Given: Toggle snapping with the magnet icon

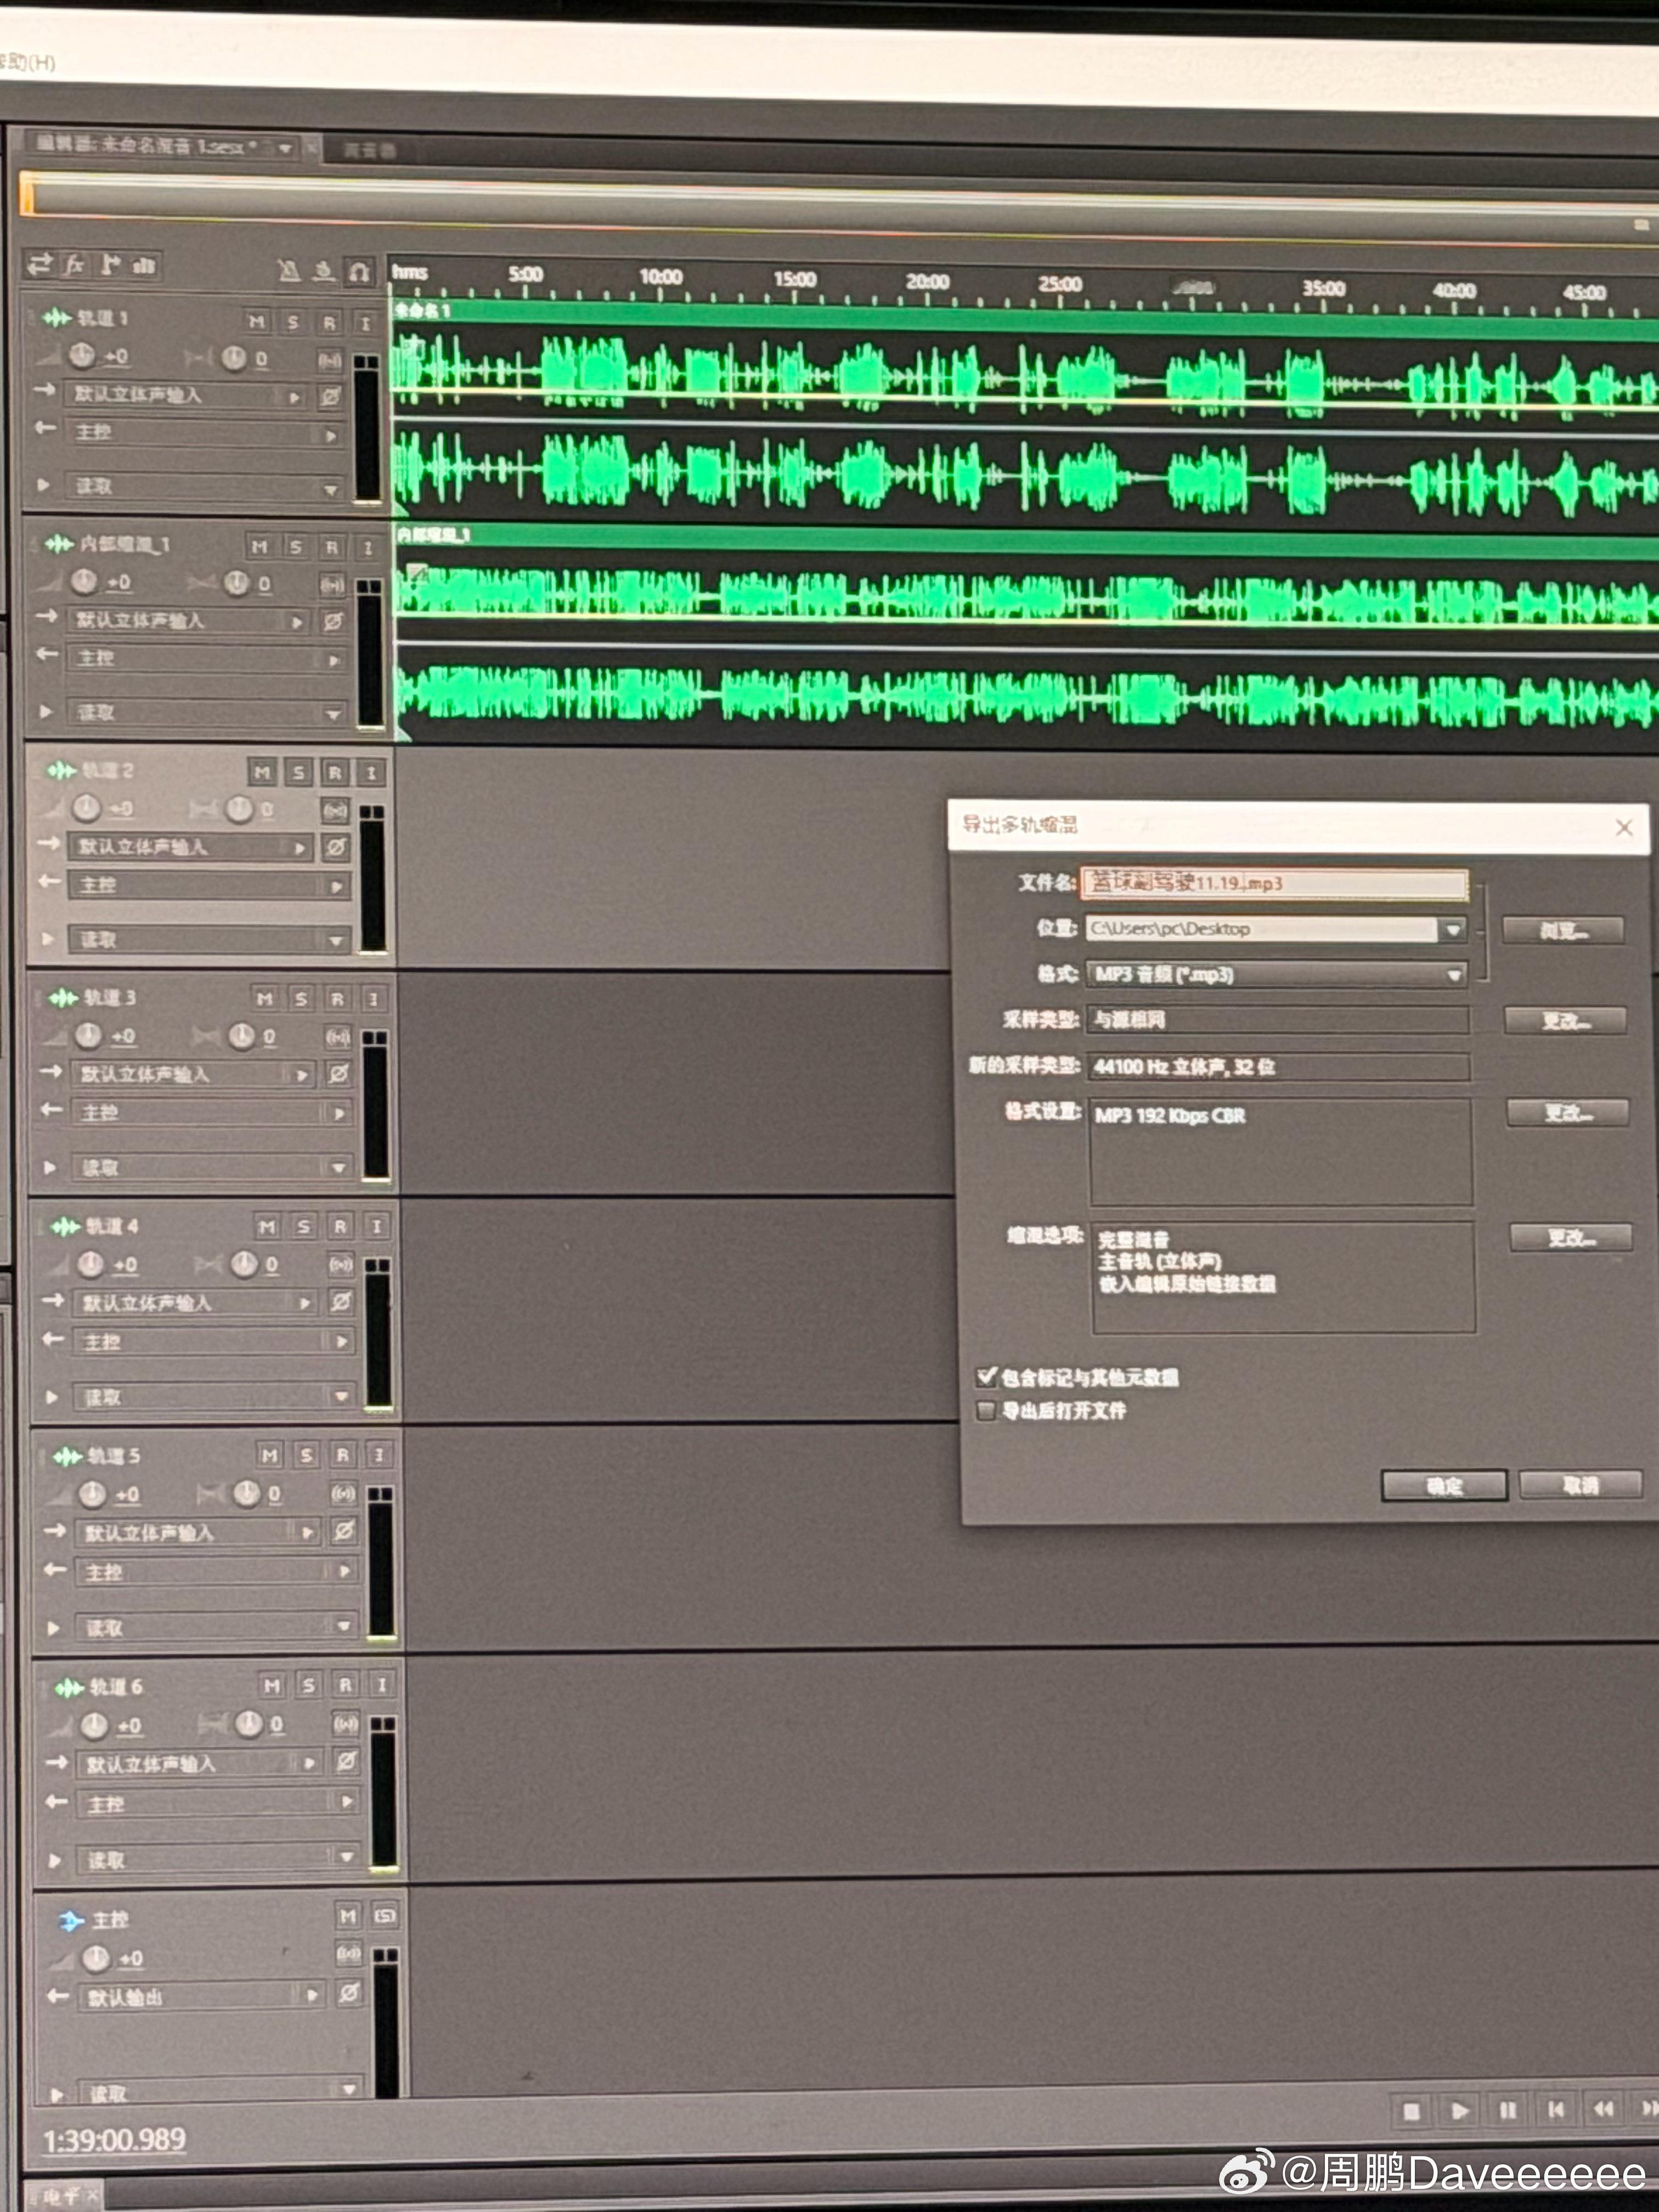Looking at the screenshot, I should [358, 271].
